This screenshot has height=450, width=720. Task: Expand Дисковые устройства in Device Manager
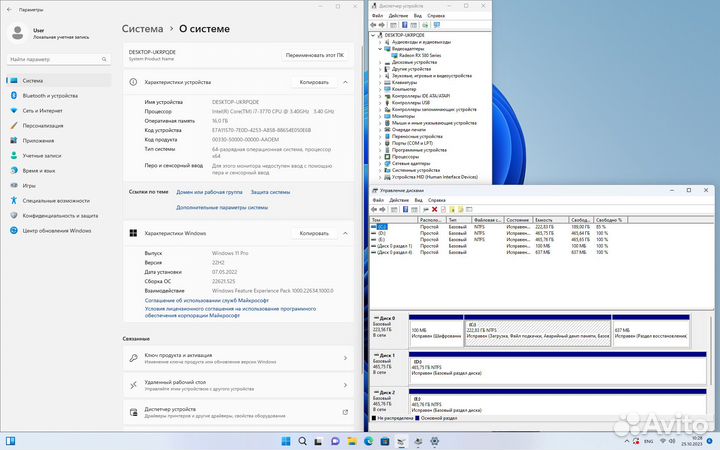(x=380, y=62)
